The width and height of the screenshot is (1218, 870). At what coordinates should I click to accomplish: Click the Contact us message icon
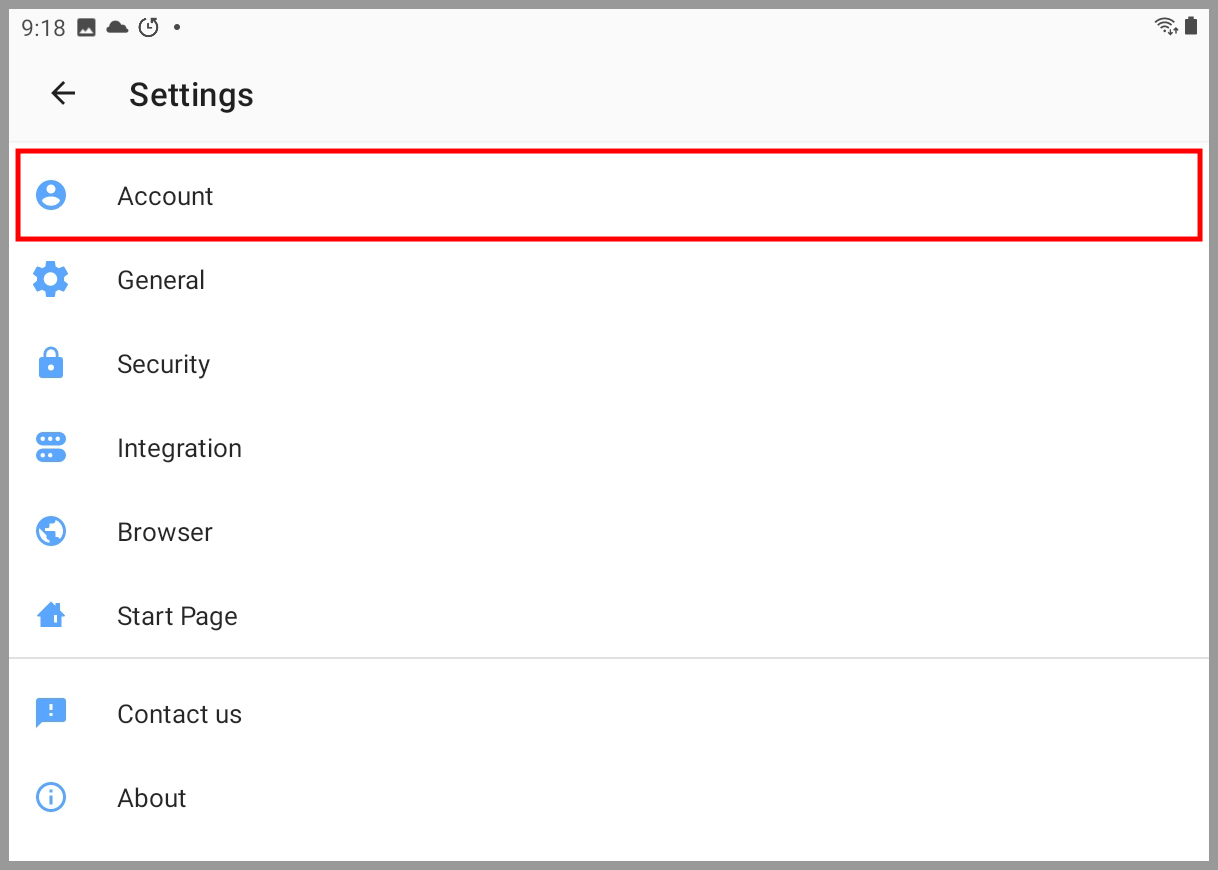click(x=51, y=713)
